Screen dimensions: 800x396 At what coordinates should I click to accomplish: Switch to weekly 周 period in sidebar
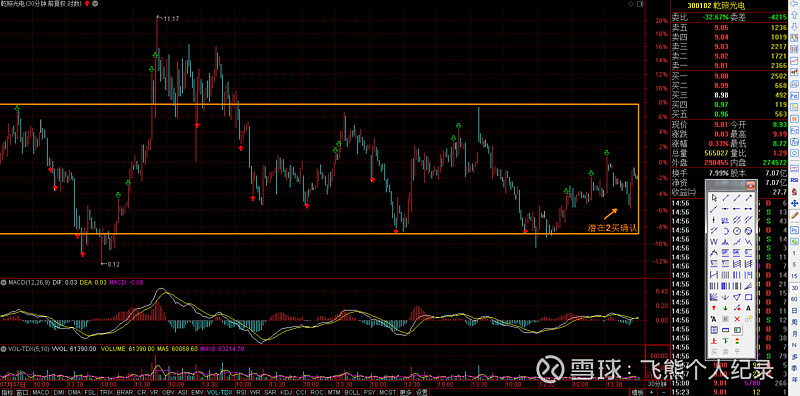click(x=794, y=322)
